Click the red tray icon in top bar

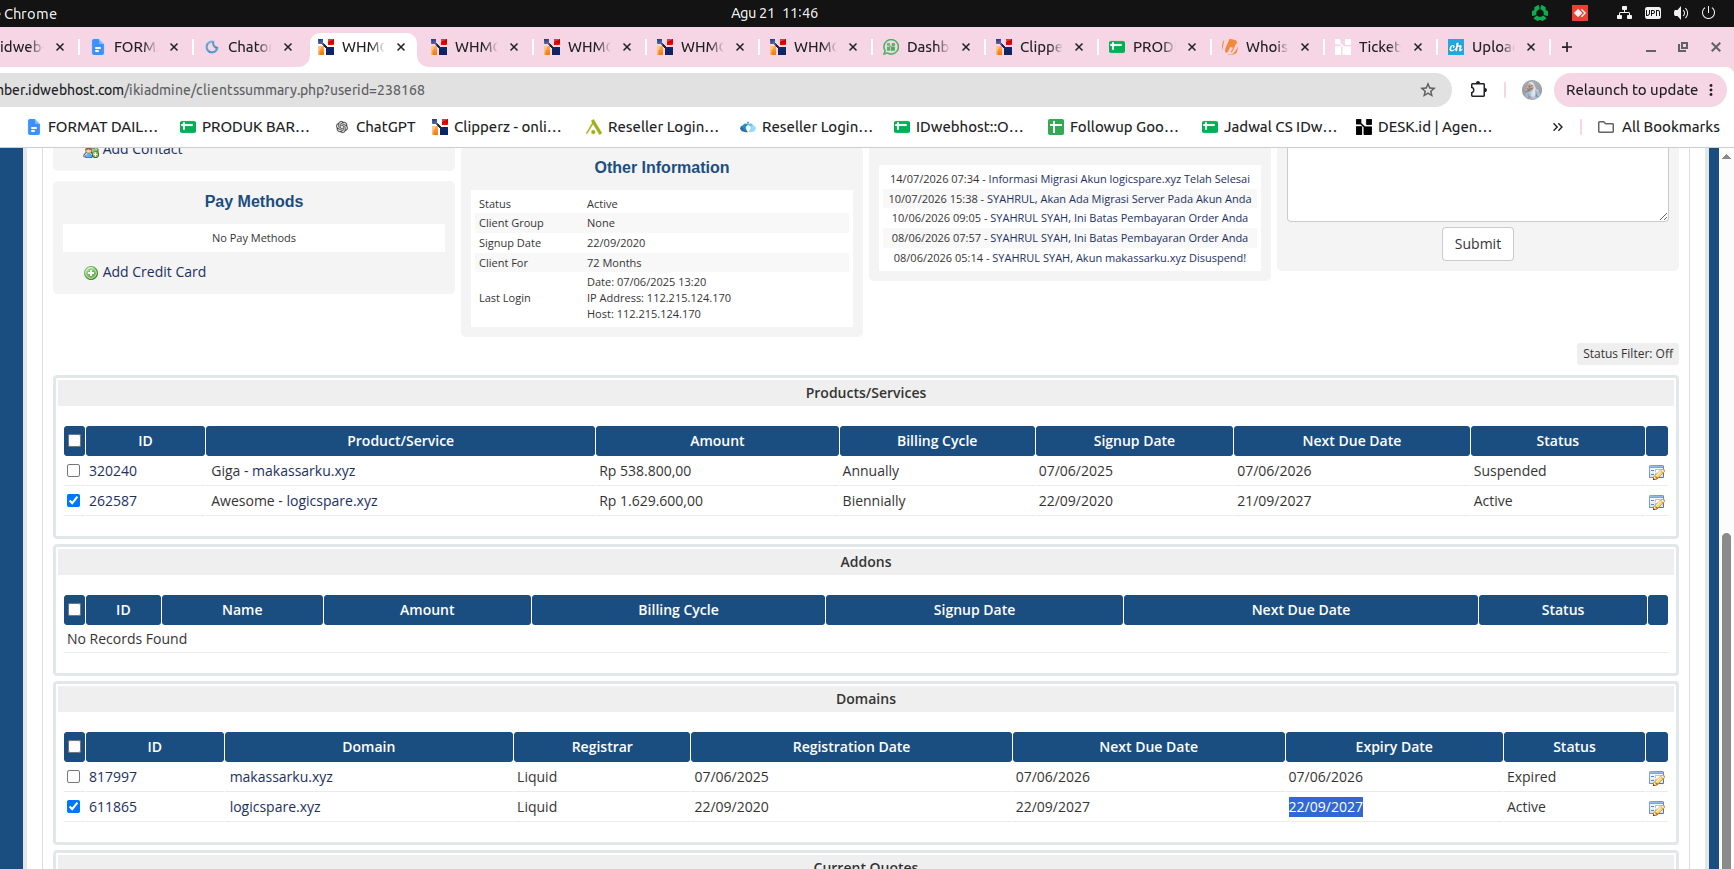pos(1580,13)
